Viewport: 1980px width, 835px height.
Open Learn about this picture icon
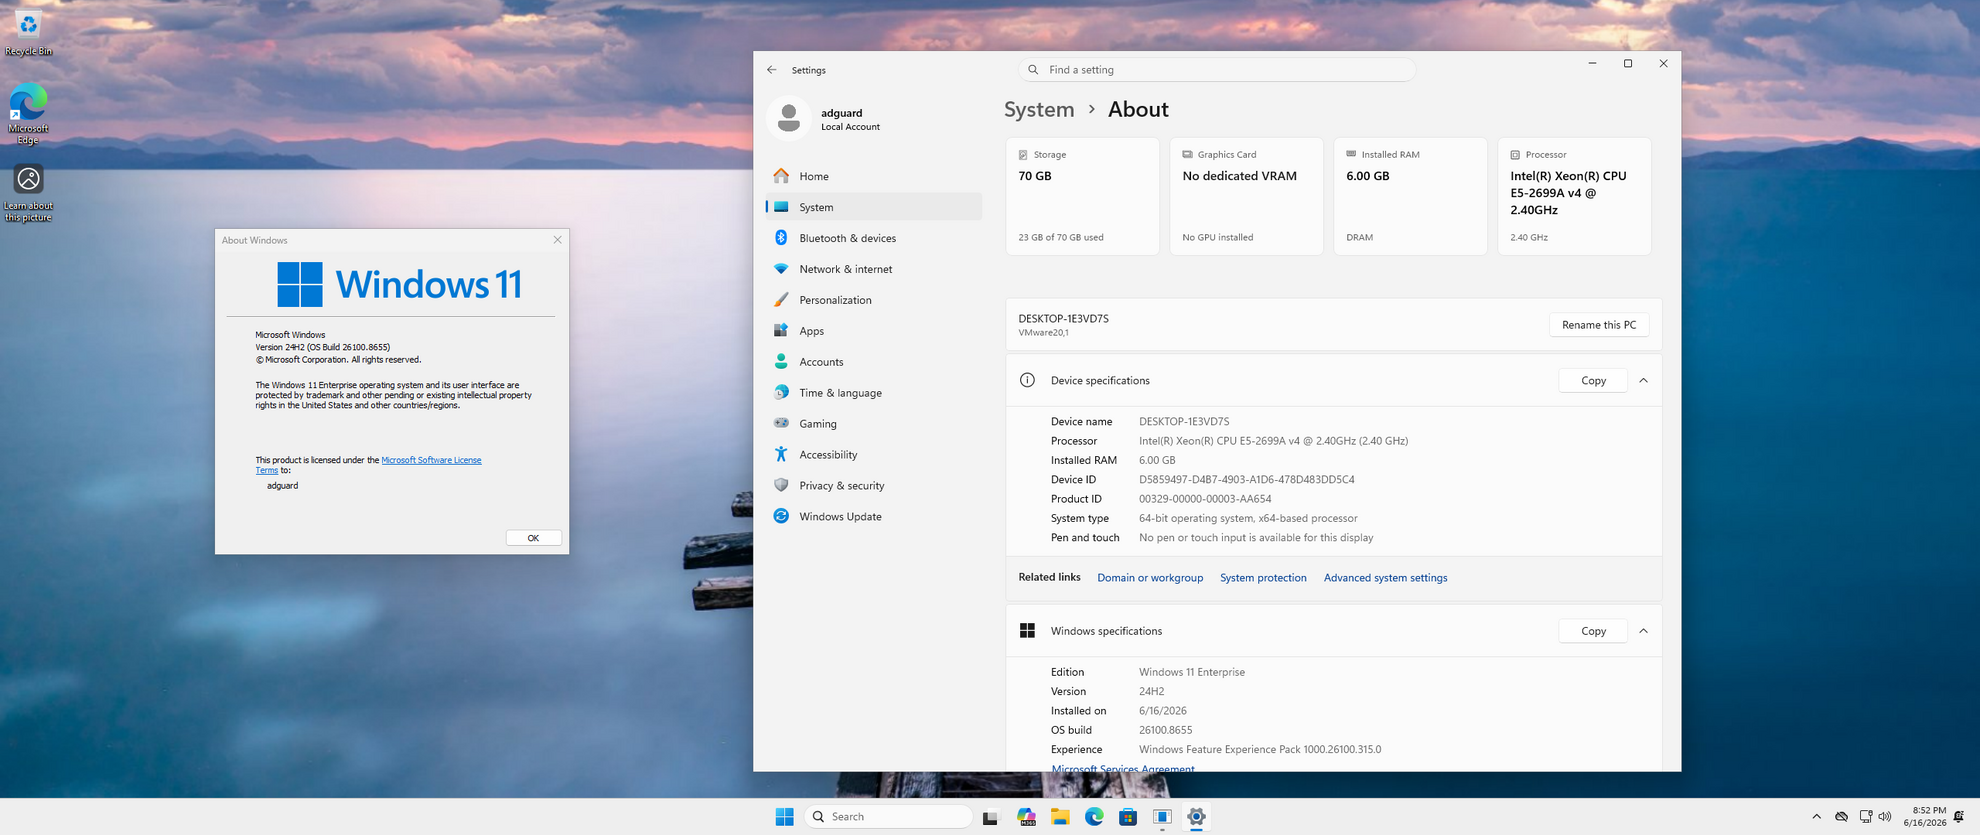[x=28, y=193]
